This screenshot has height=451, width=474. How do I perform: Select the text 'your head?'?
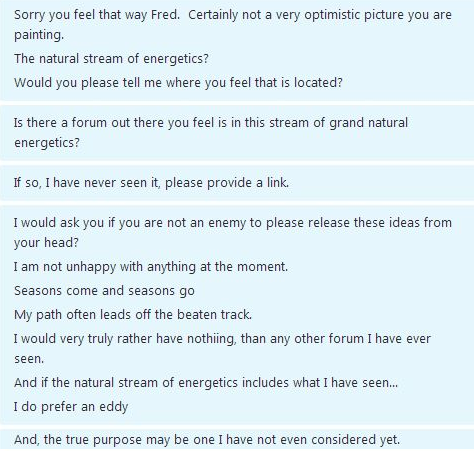tap(46, 243)
